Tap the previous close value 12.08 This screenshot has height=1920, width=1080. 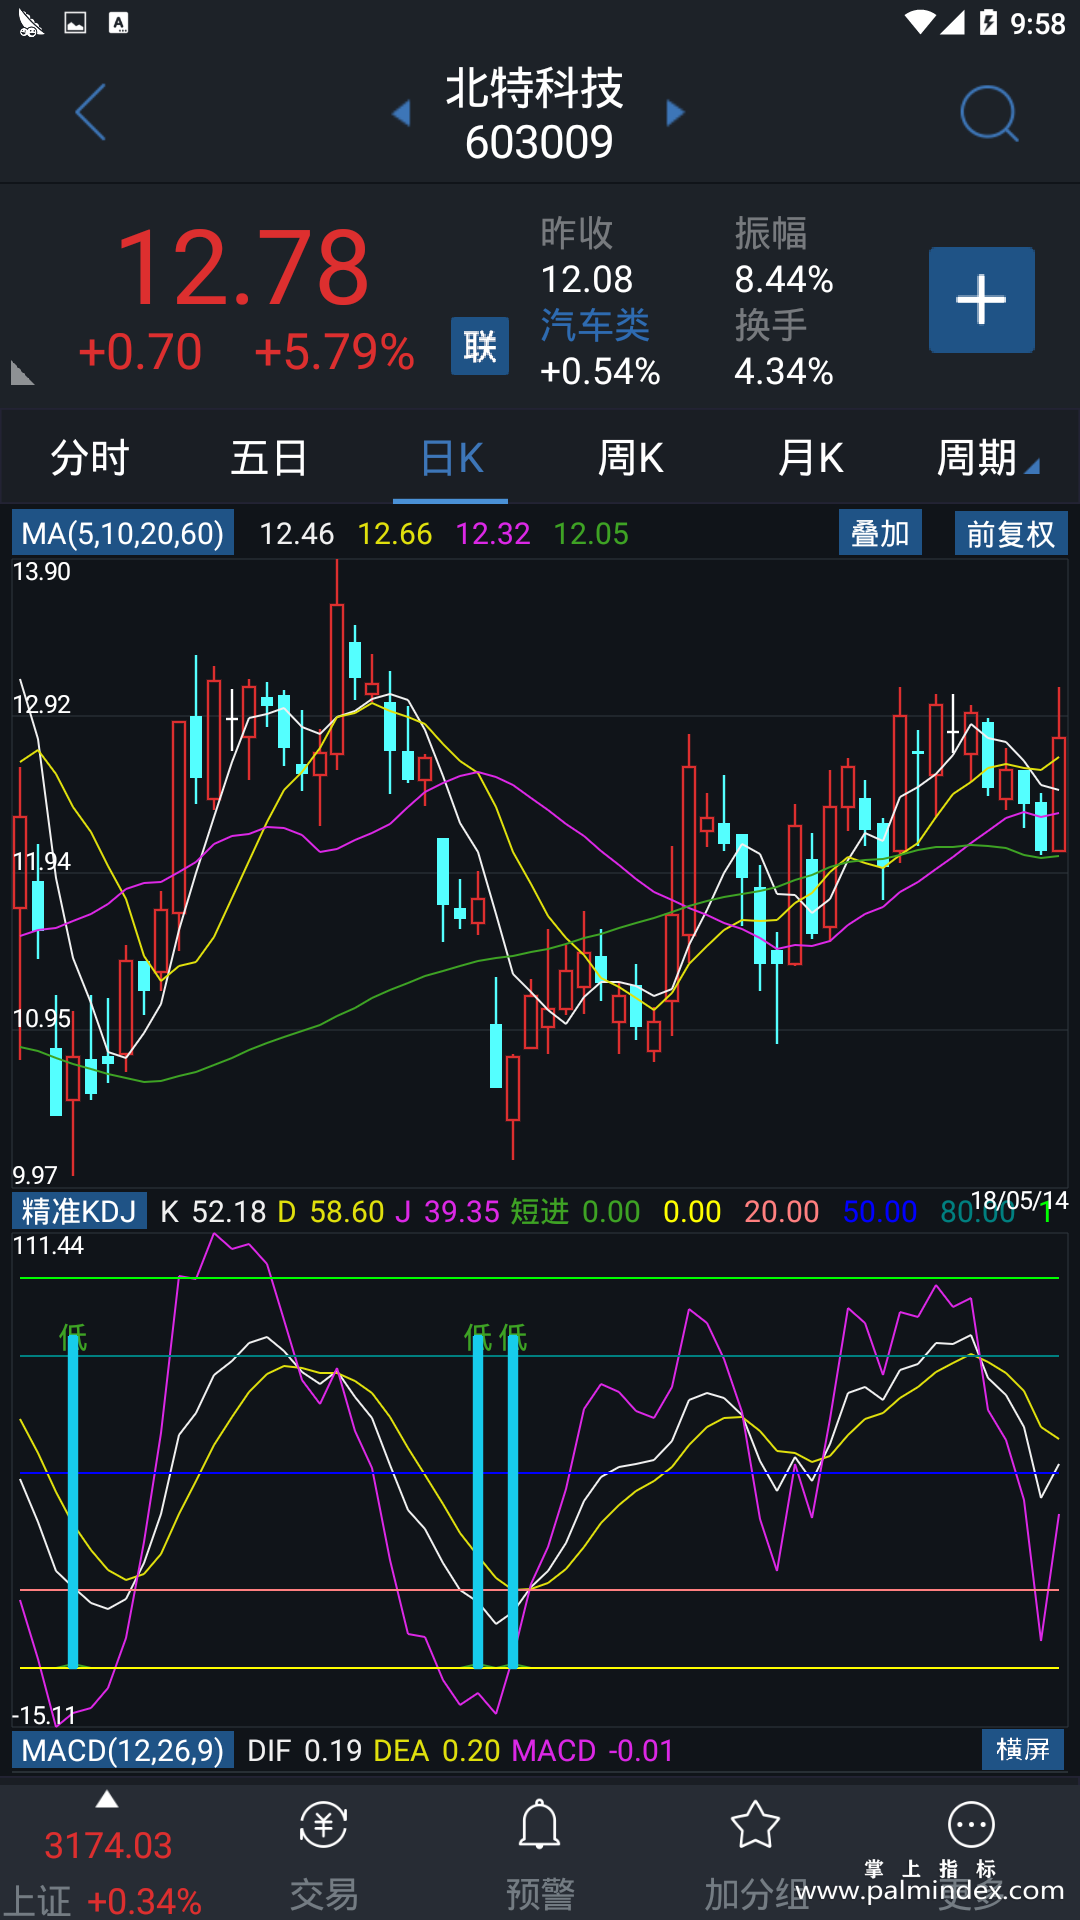click(x=587, y=279)
